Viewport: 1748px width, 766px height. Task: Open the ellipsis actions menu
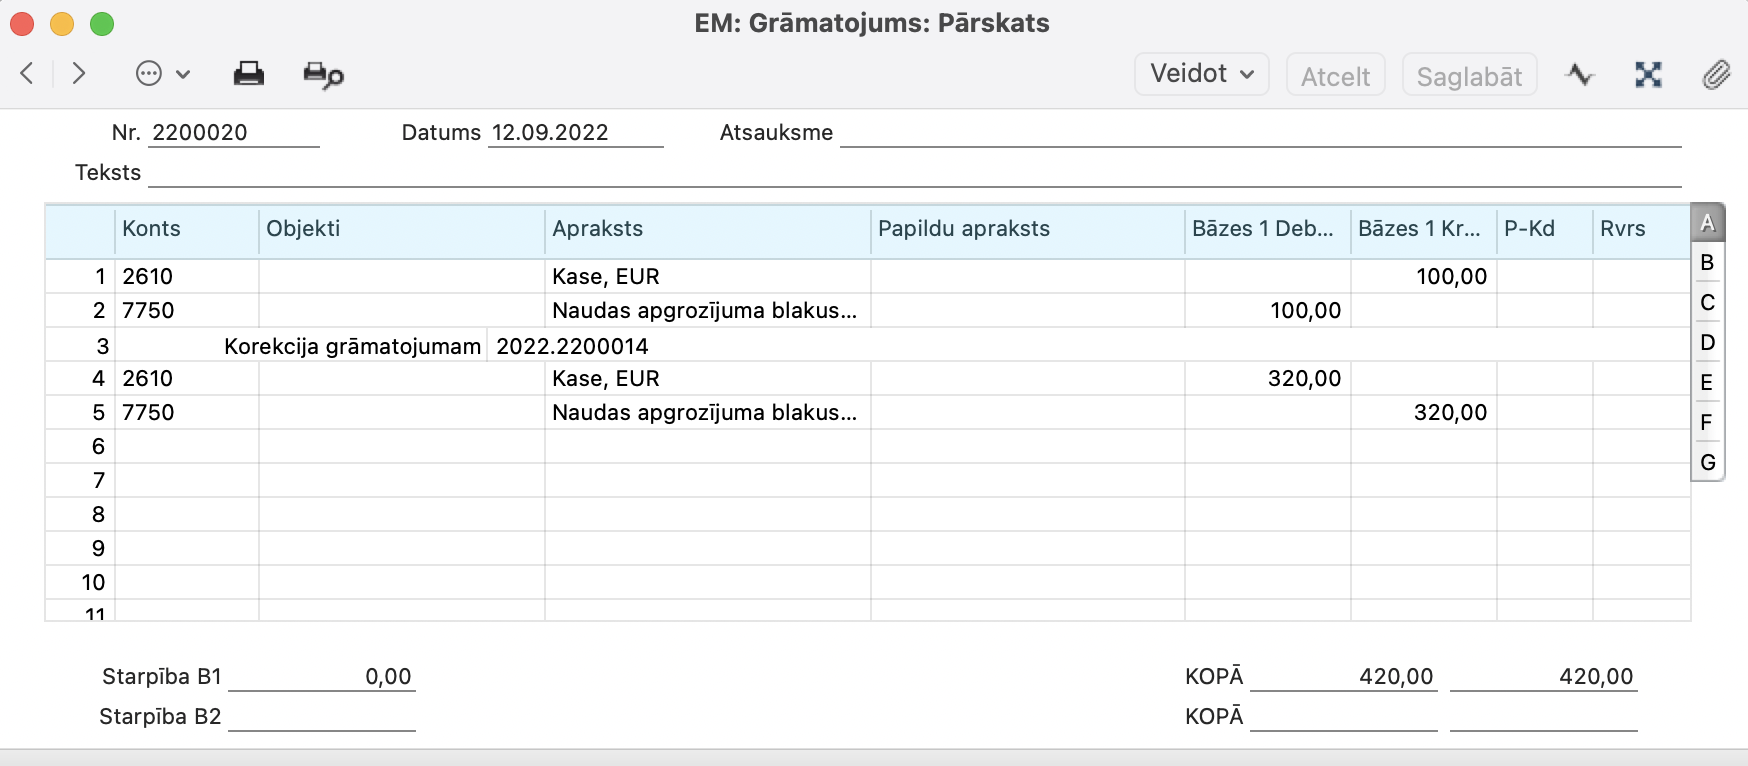pyautogui.click(x=162, y=74)
